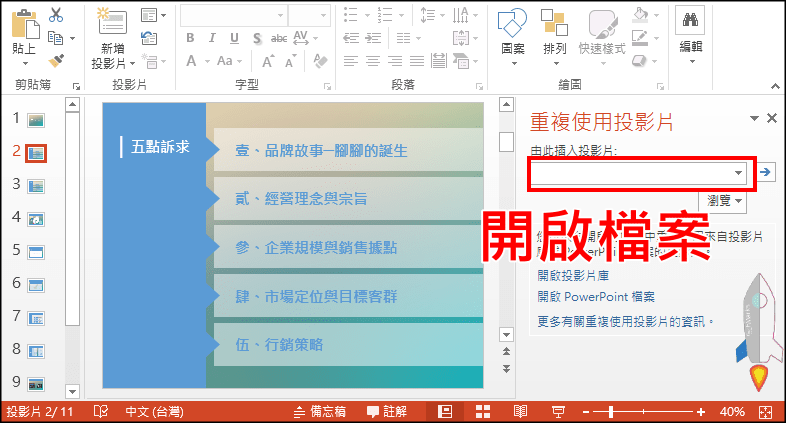Image resolution: width=786 pixels, height=423 pixels.
Task: Toggle Bold formatting
Action: click(190, 38)
